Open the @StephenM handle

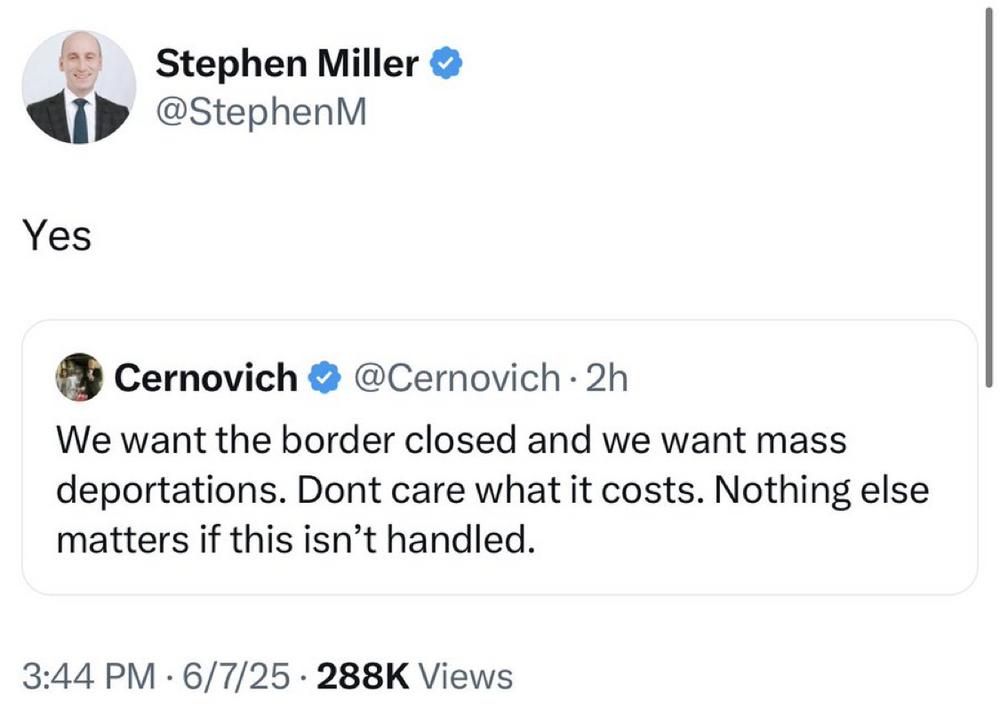(x=262, y=112)
